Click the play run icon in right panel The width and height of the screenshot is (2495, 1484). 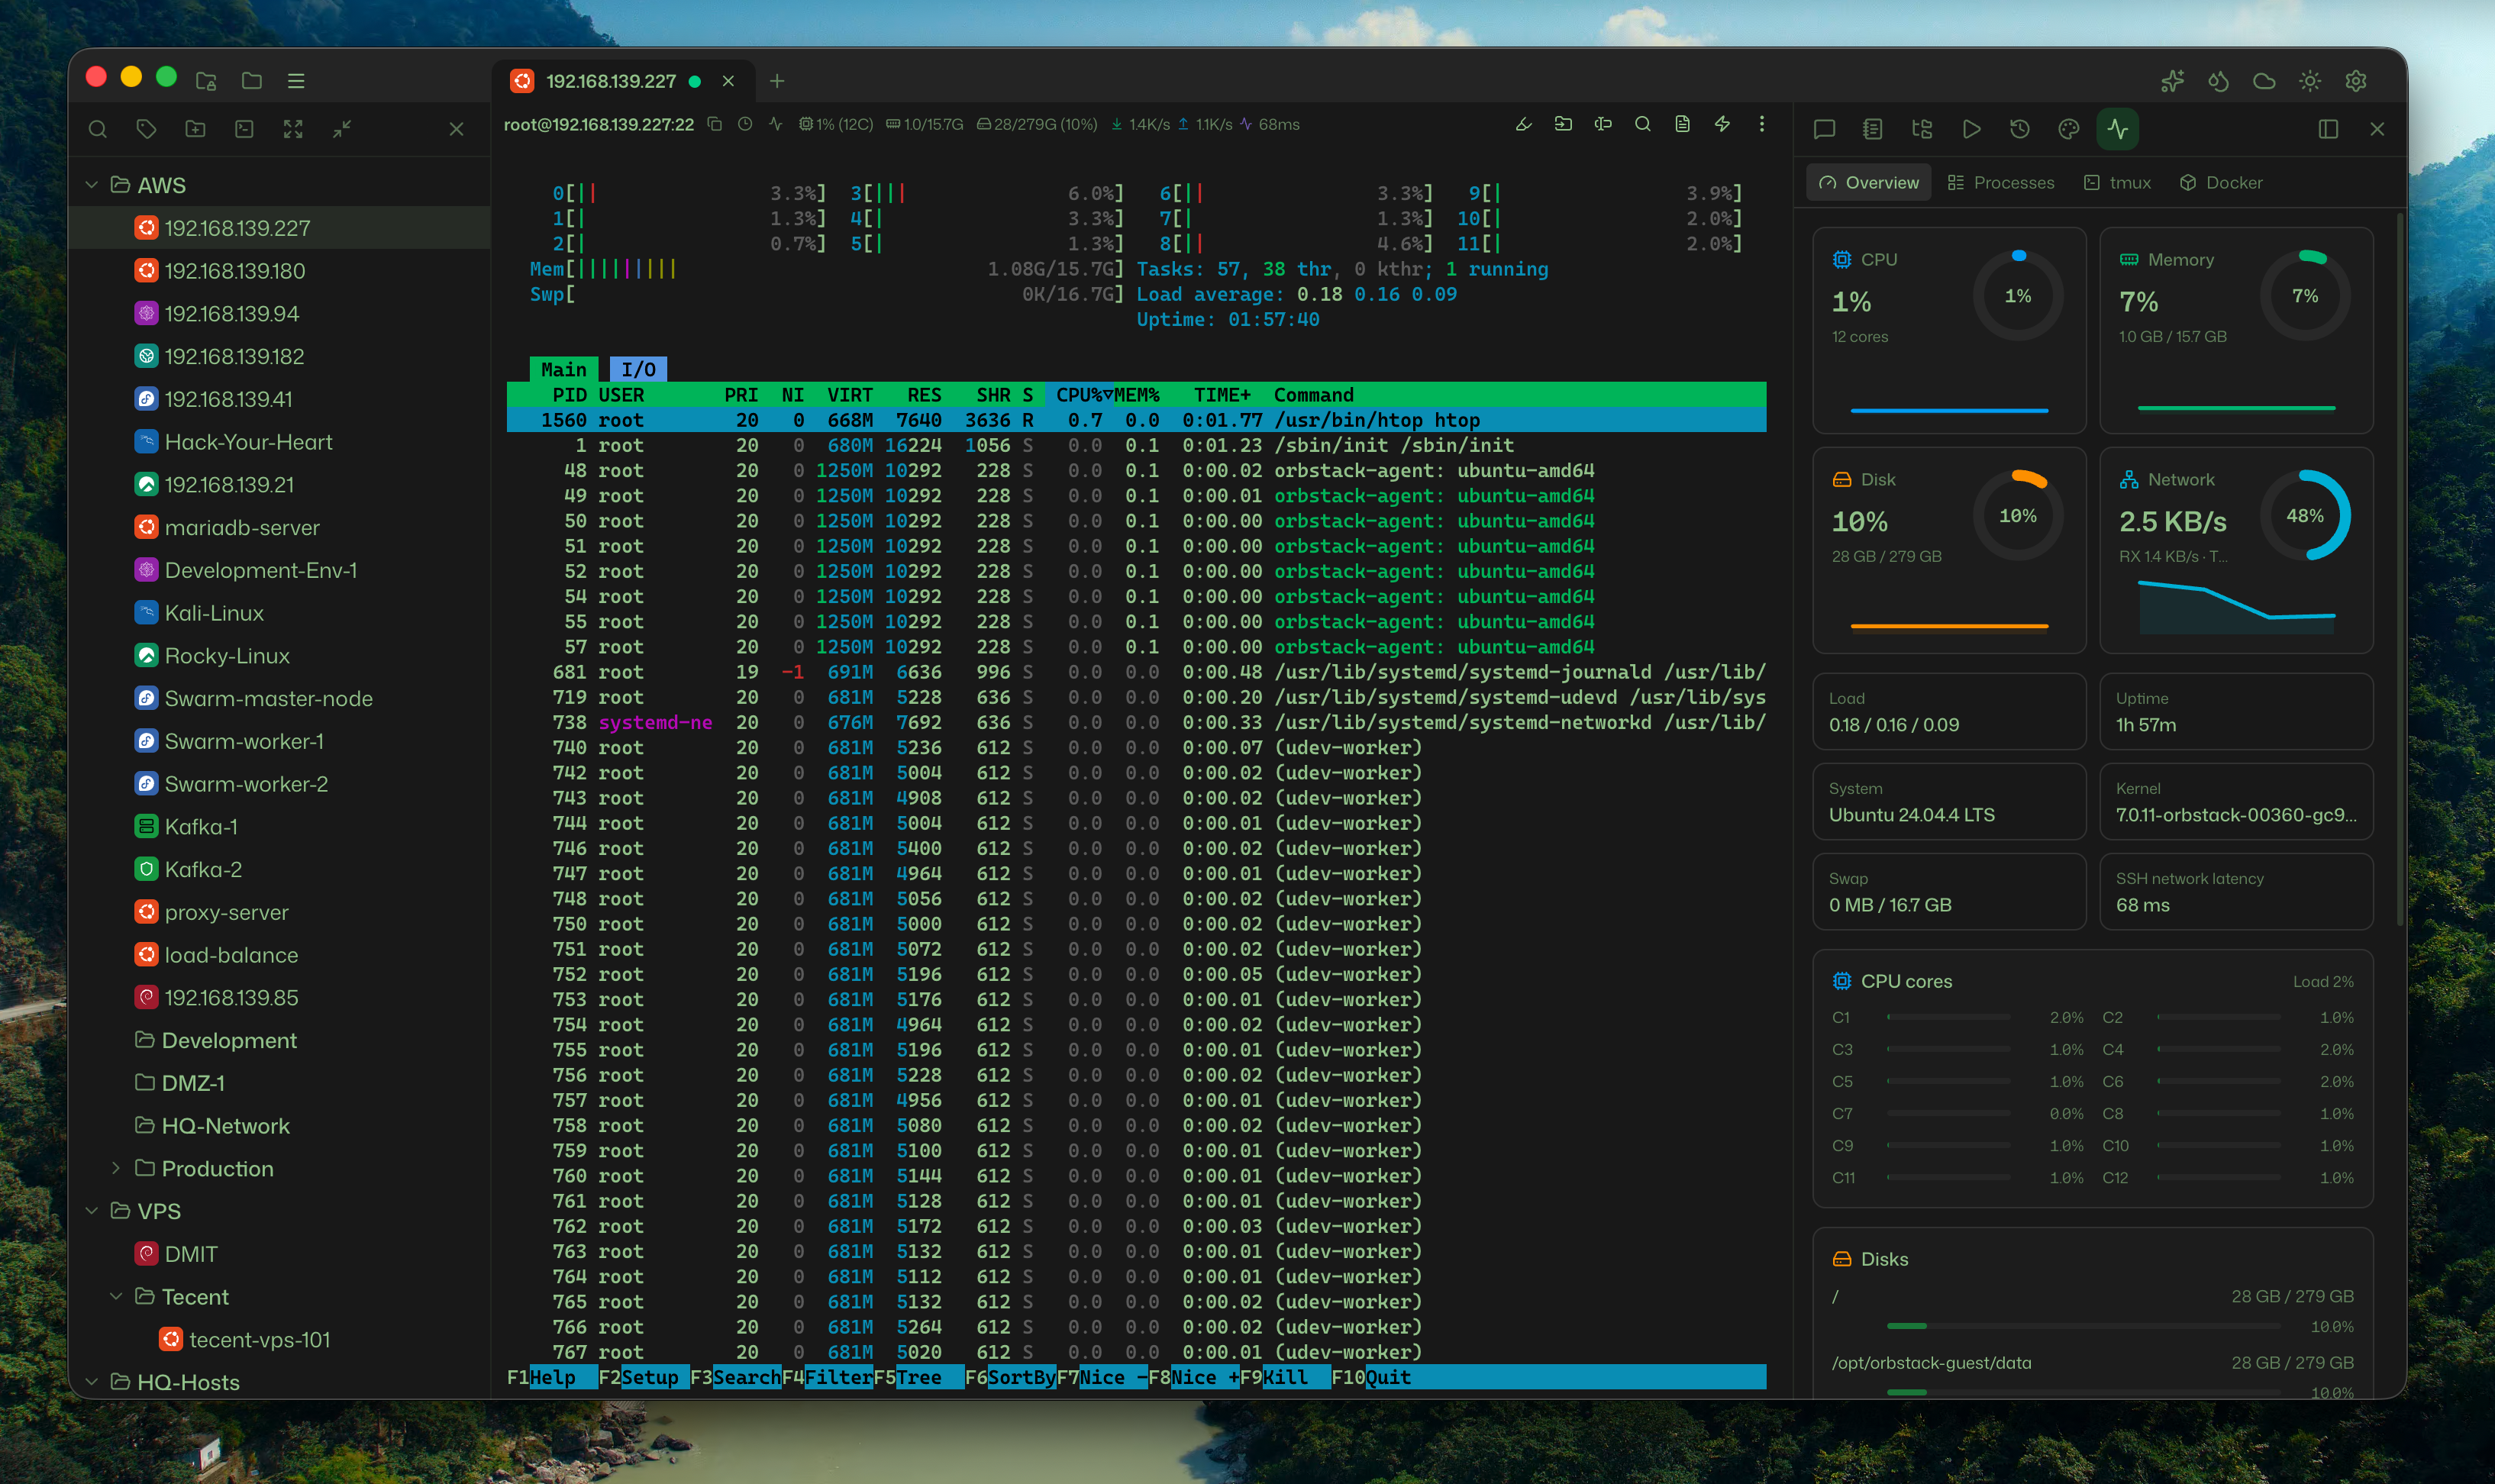(1971, 129)
